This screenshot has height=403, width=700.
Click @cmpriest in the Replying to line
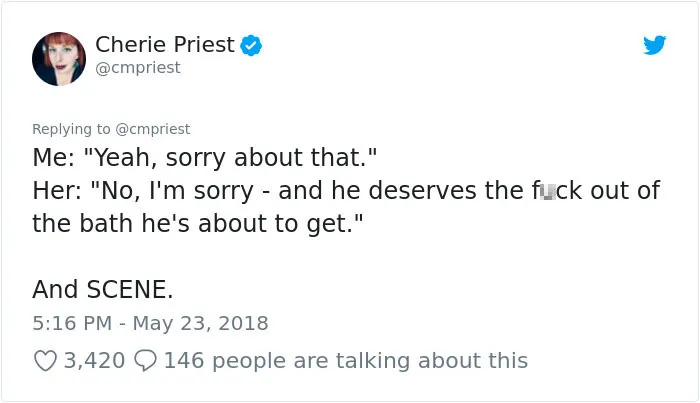[x=153, y=129]
